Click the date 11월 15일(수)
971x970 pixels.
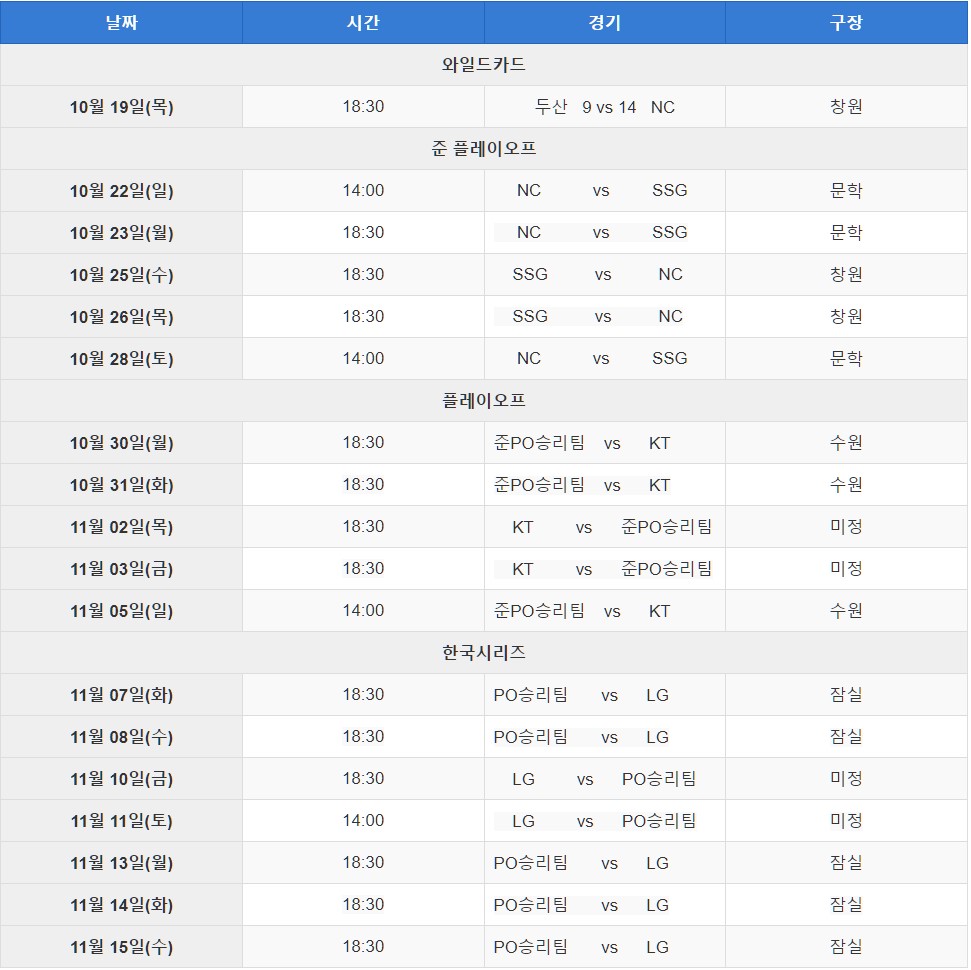click(x=121, y=947)
